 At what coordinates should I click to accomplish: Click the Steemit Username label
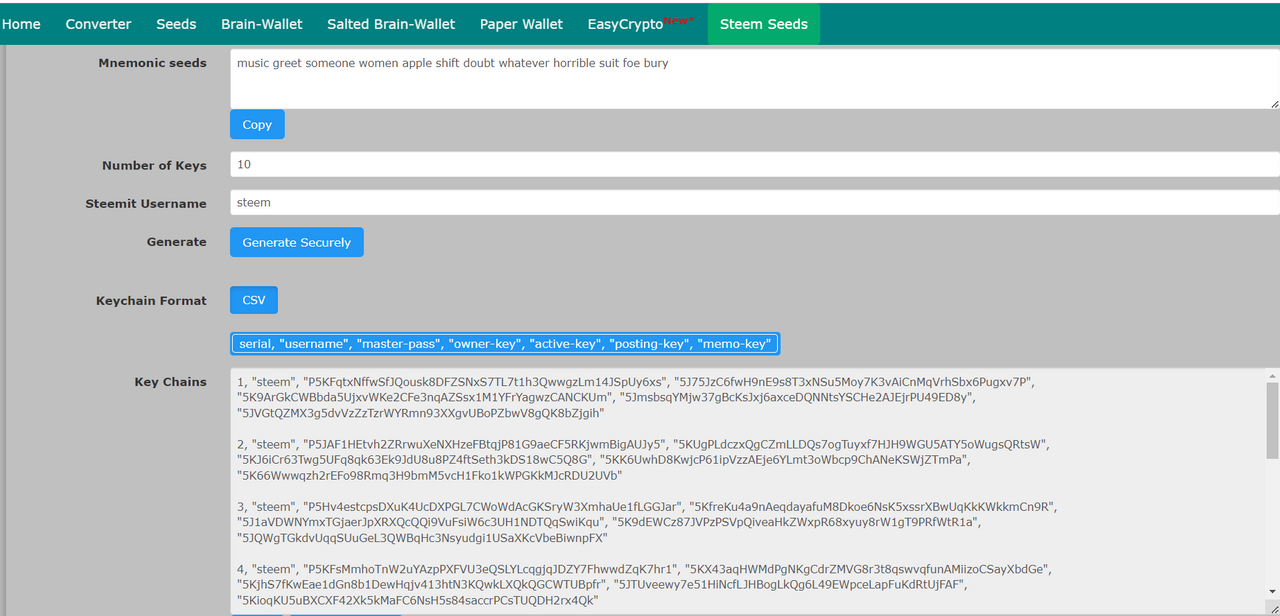[x=146, y=204]
